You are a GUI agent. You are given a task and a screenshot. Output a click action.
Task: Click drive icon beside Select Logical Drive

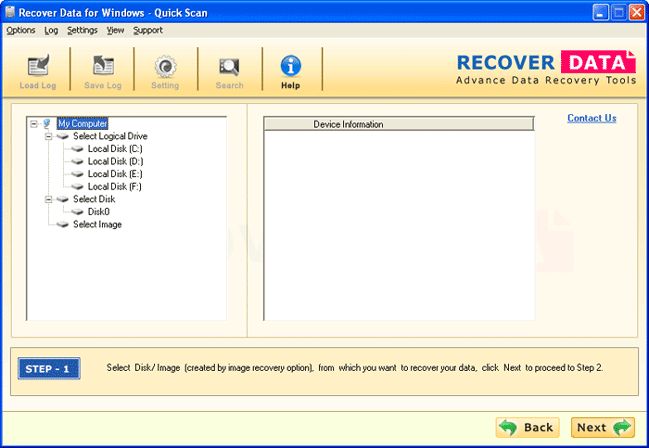click(62, 136)
